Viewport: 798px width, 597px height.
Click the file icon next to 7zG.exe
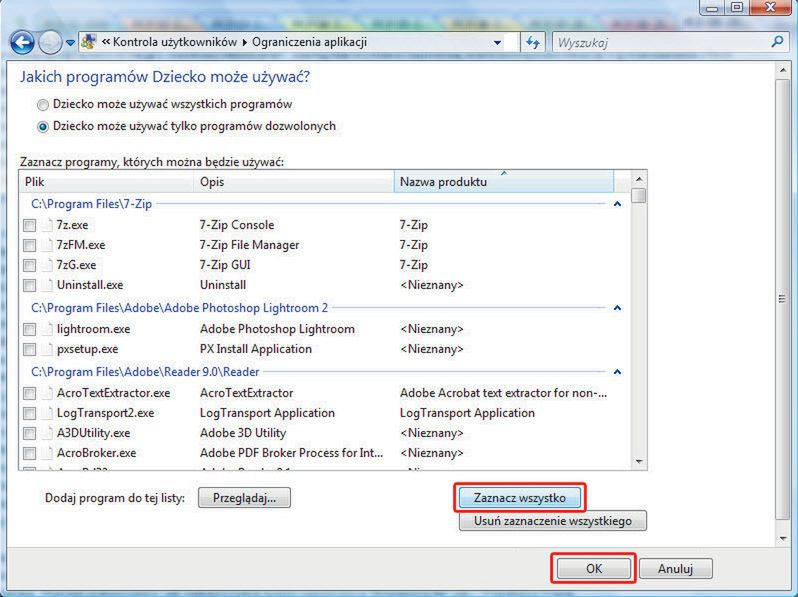coord(47,265)
